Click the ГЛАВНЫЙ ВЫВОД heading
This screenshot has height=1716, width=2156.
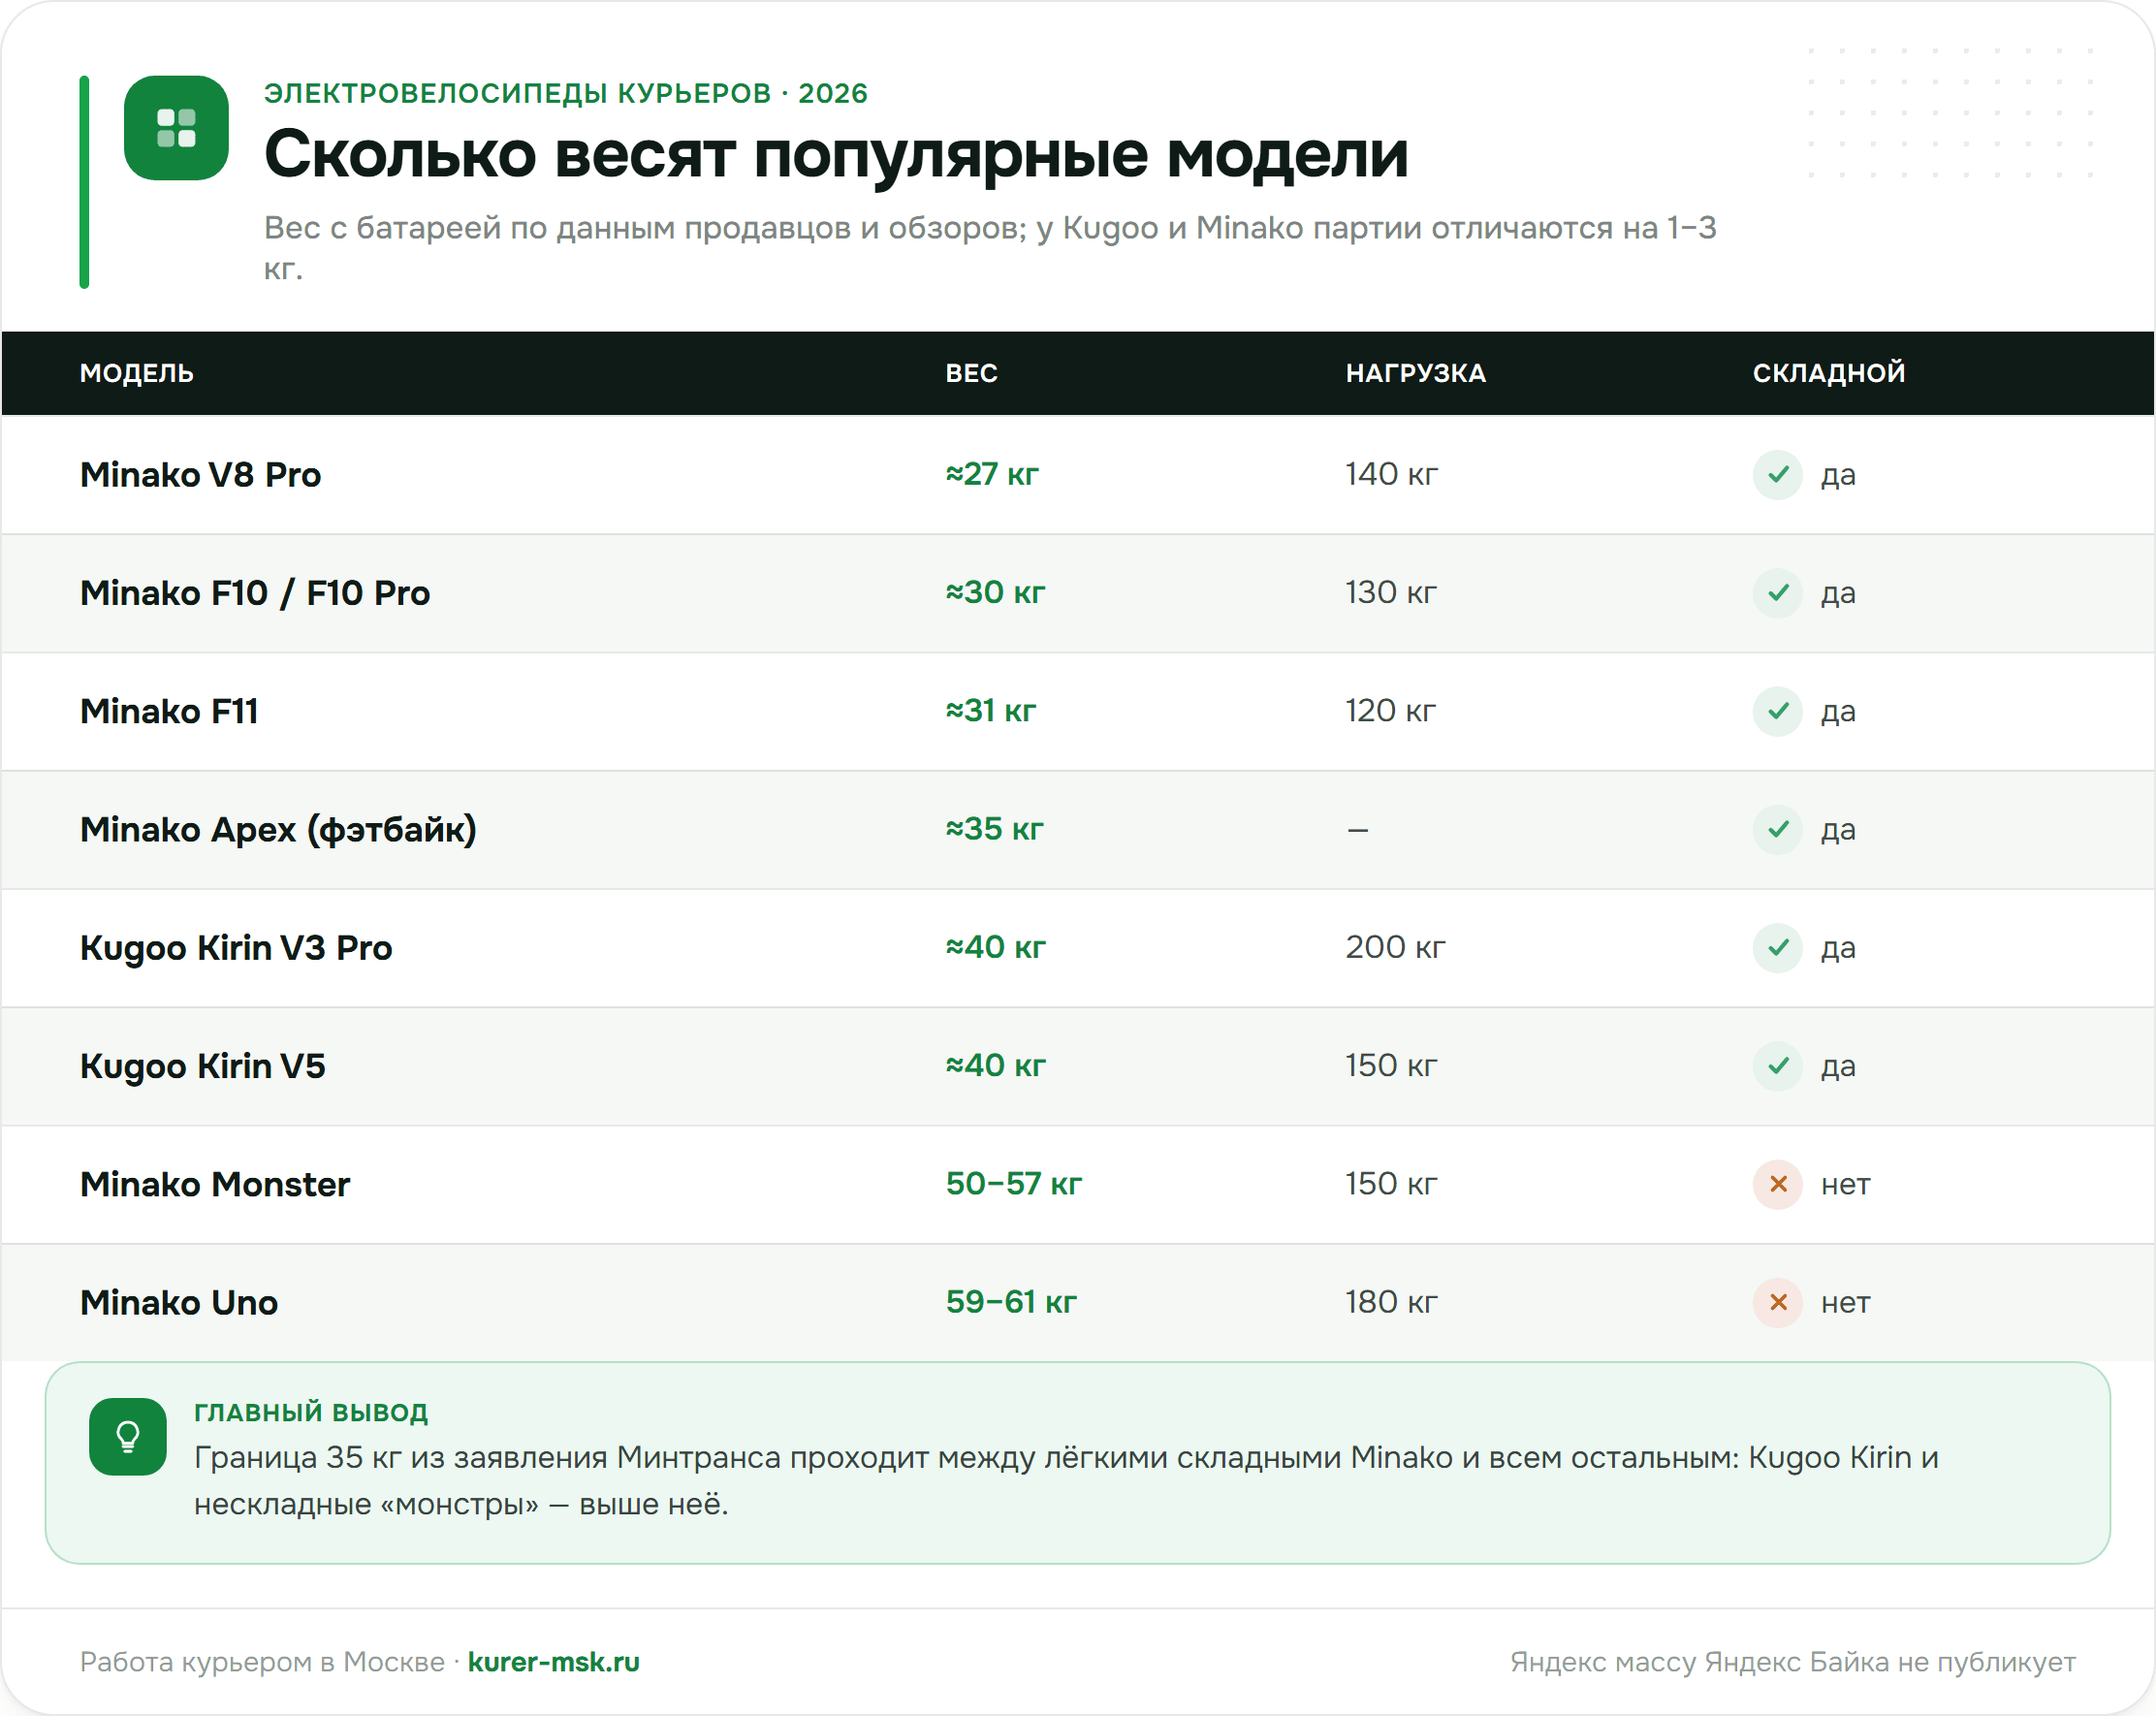[x=311, y=1412]
